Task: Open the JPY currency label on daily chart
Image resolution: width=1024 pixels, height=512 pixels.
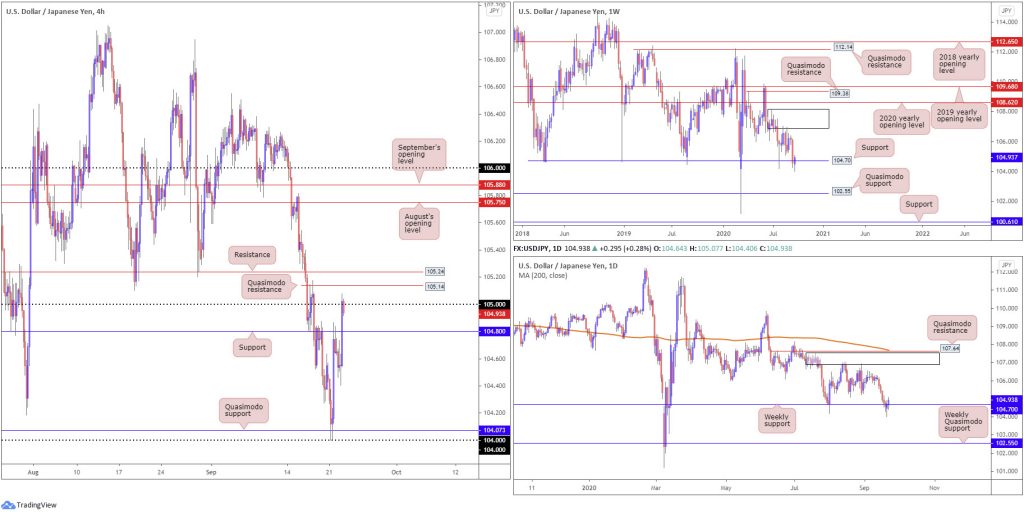Action: click(x=1006, y=265)
